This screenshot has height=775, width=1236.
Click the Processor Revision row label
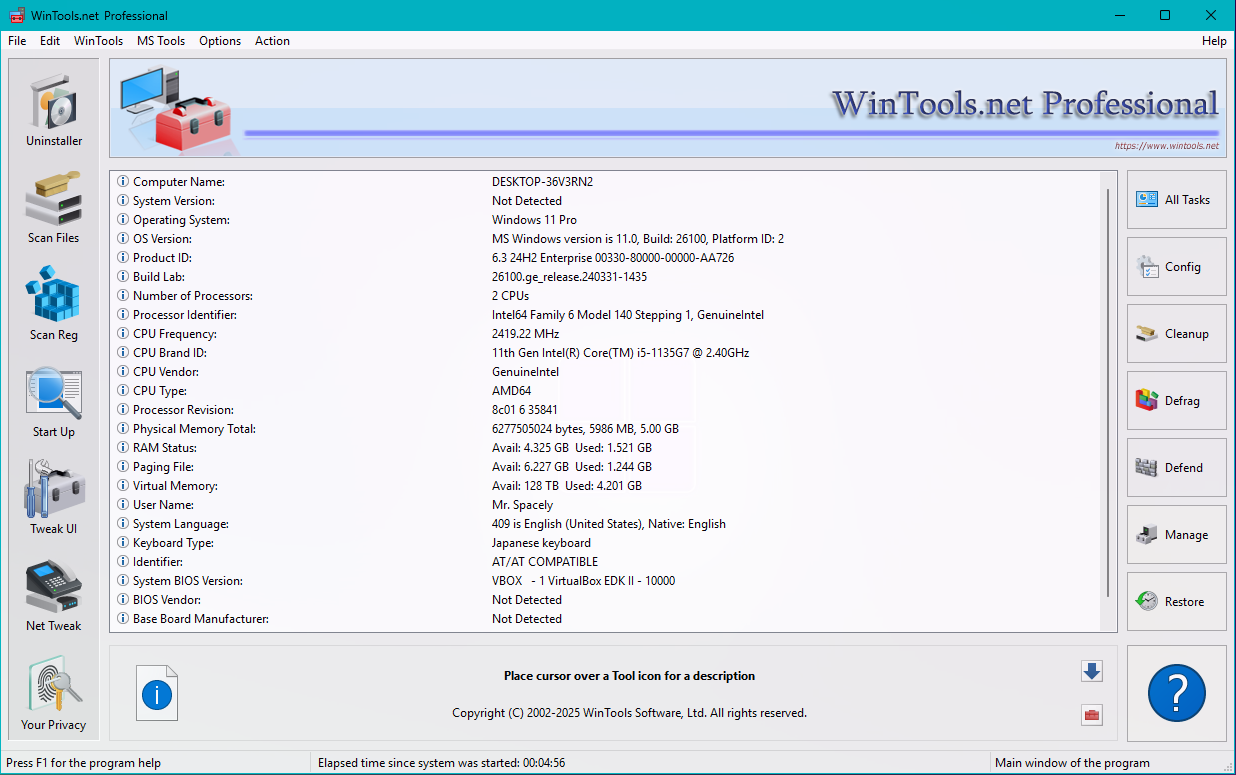[183, 410]
